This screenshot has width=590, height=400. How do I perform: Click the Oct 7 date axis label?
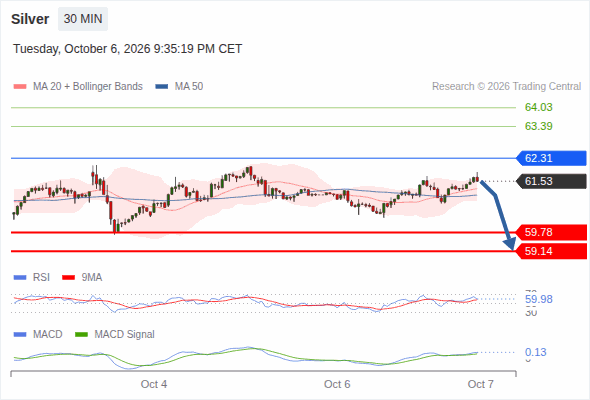481,384
